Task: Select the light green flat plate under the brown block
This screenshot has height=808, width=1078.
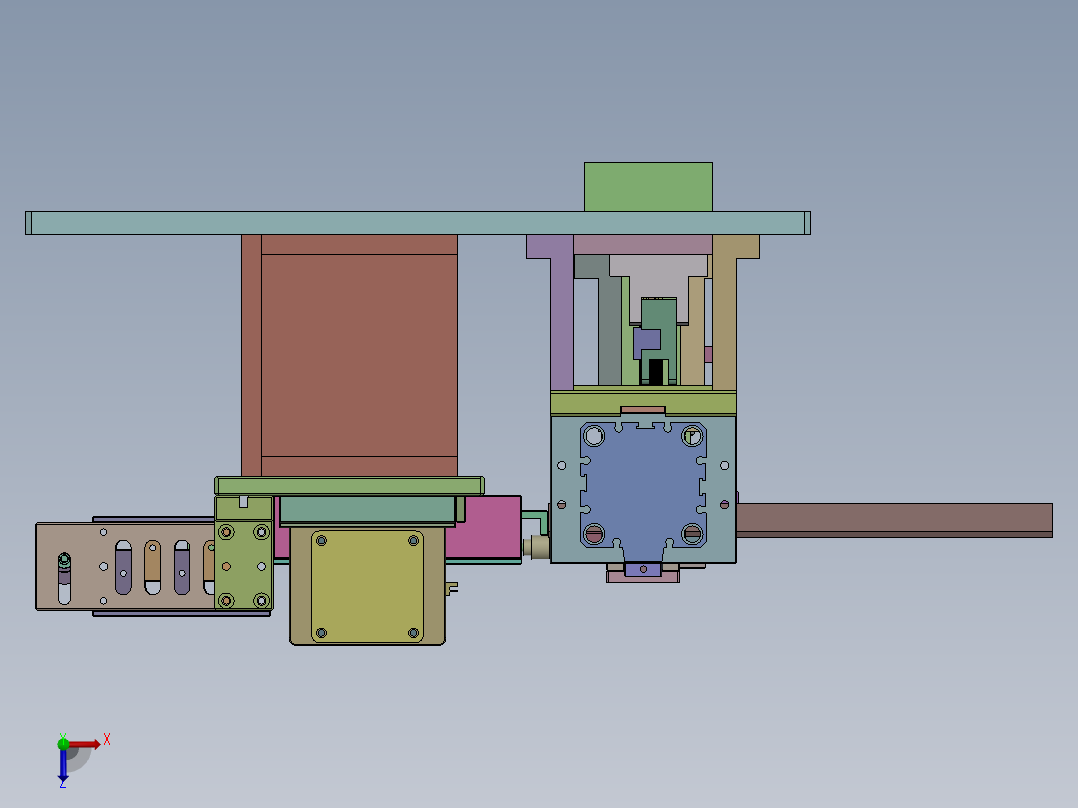Action: (x=349, y=485)
